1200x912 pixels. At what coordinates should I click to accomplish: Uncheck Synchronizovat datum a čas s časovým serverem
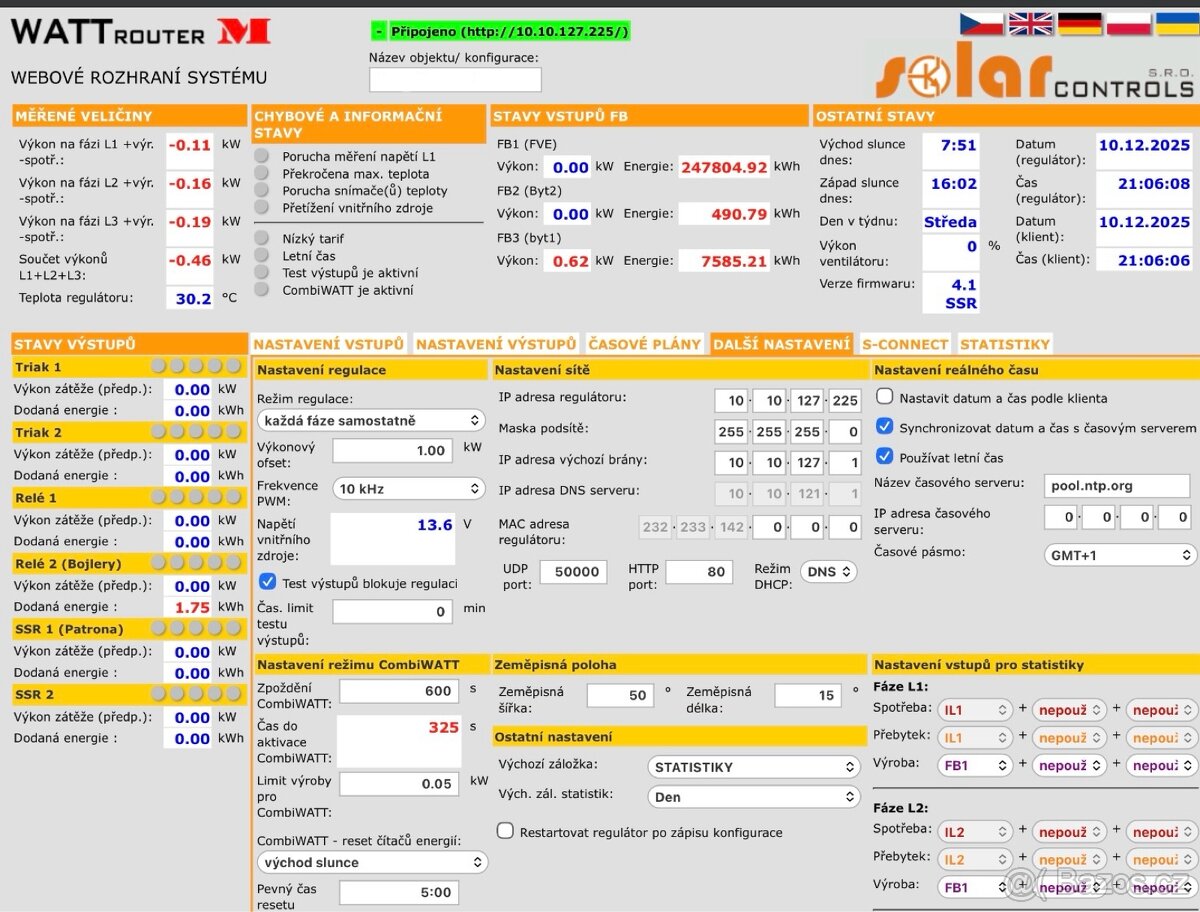pos(885,426)
